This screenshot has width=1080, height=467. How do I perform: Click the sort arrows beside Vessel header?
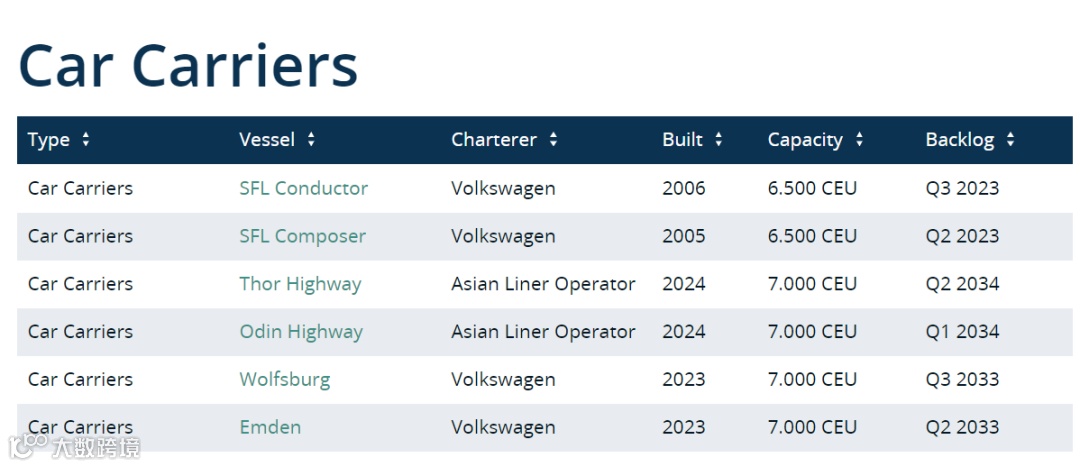point(311,140)
